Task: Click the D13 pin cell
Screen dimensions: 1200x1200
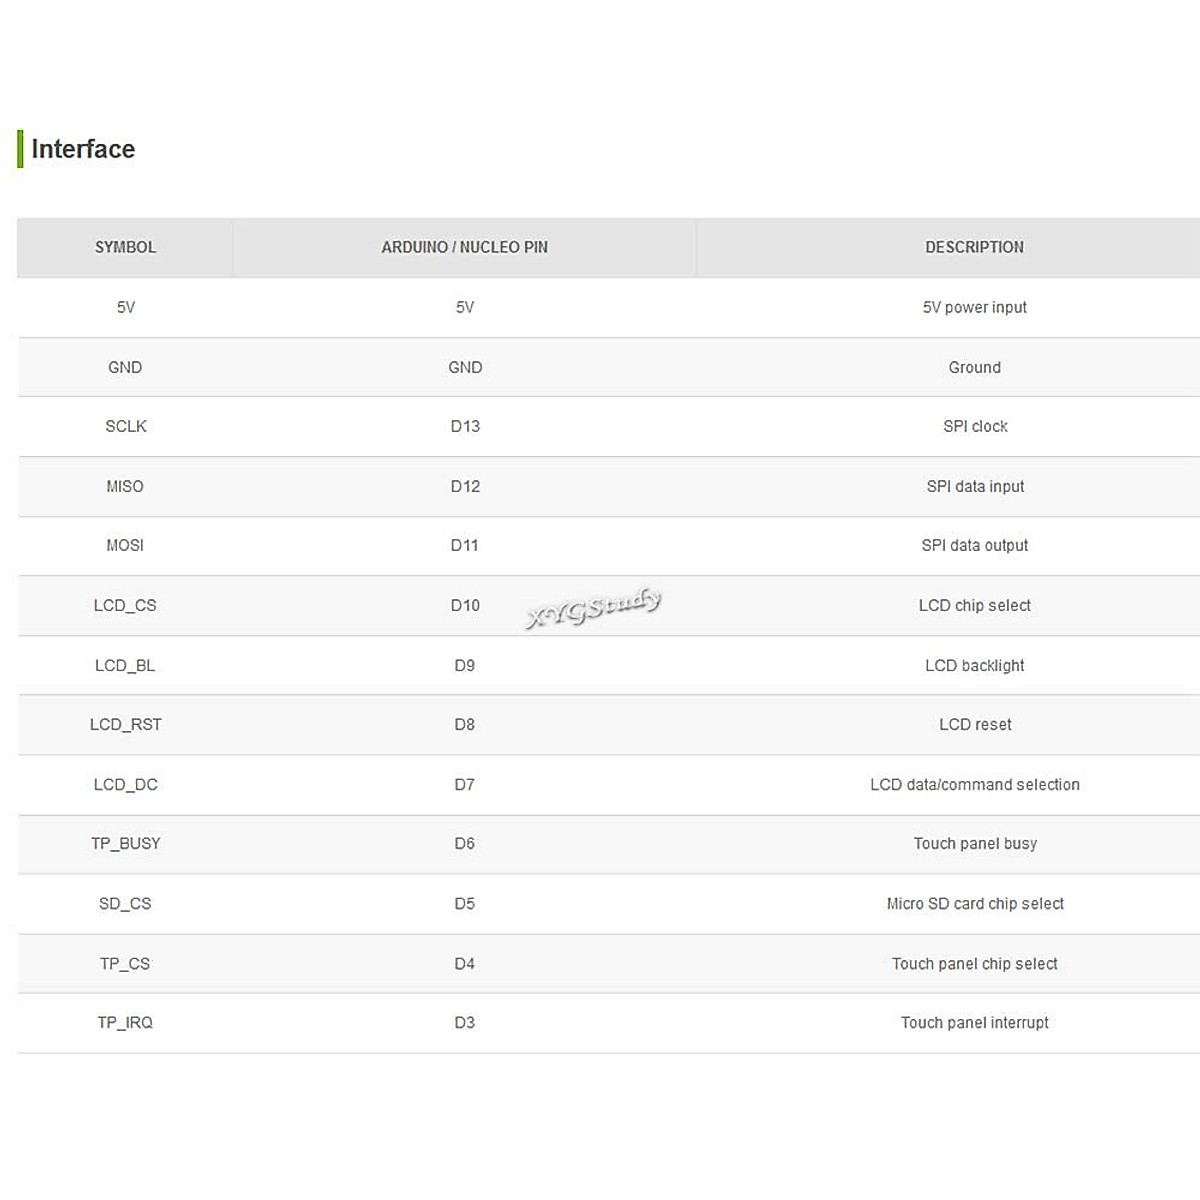Action: pyautogui.click(x=465, y=426)
